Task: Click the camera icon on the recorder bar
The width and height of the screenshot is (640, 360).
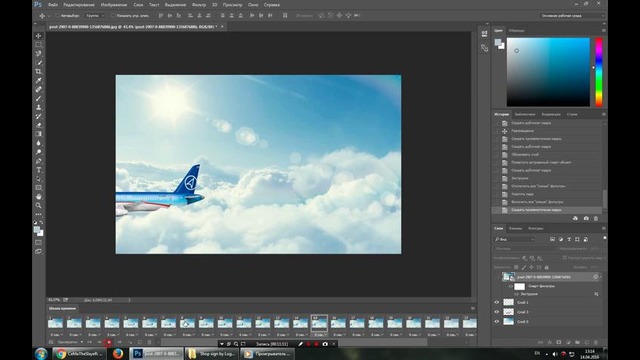Action: point(325,344)
